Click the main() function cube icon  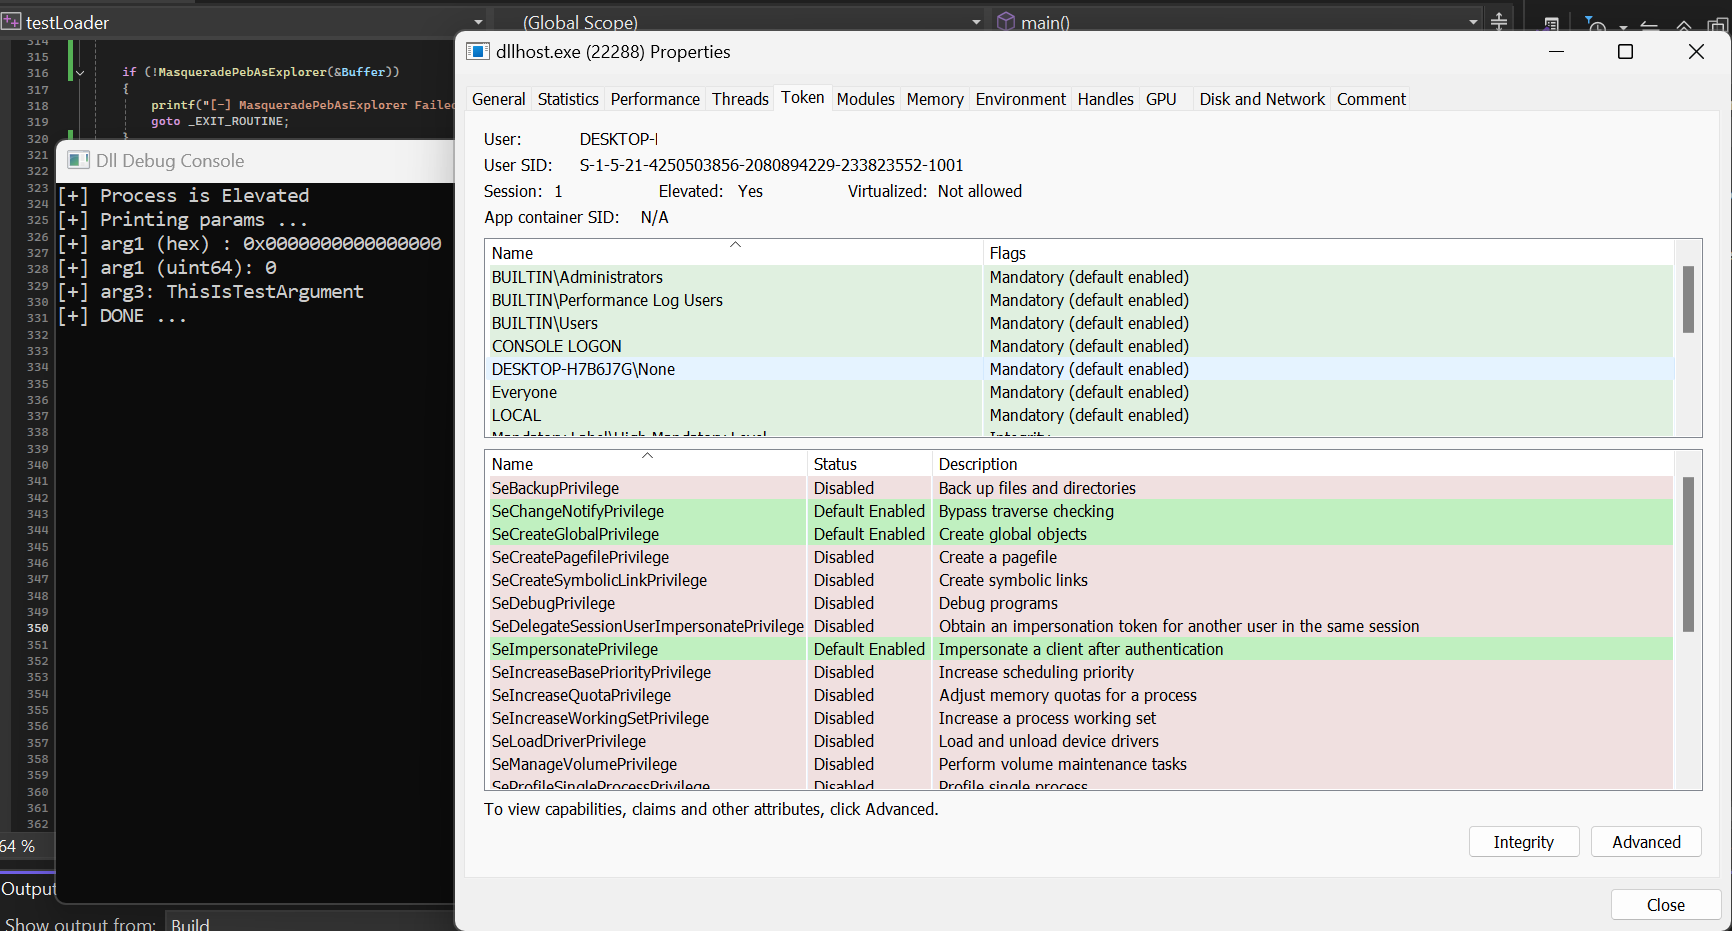tap(1006, 21)
